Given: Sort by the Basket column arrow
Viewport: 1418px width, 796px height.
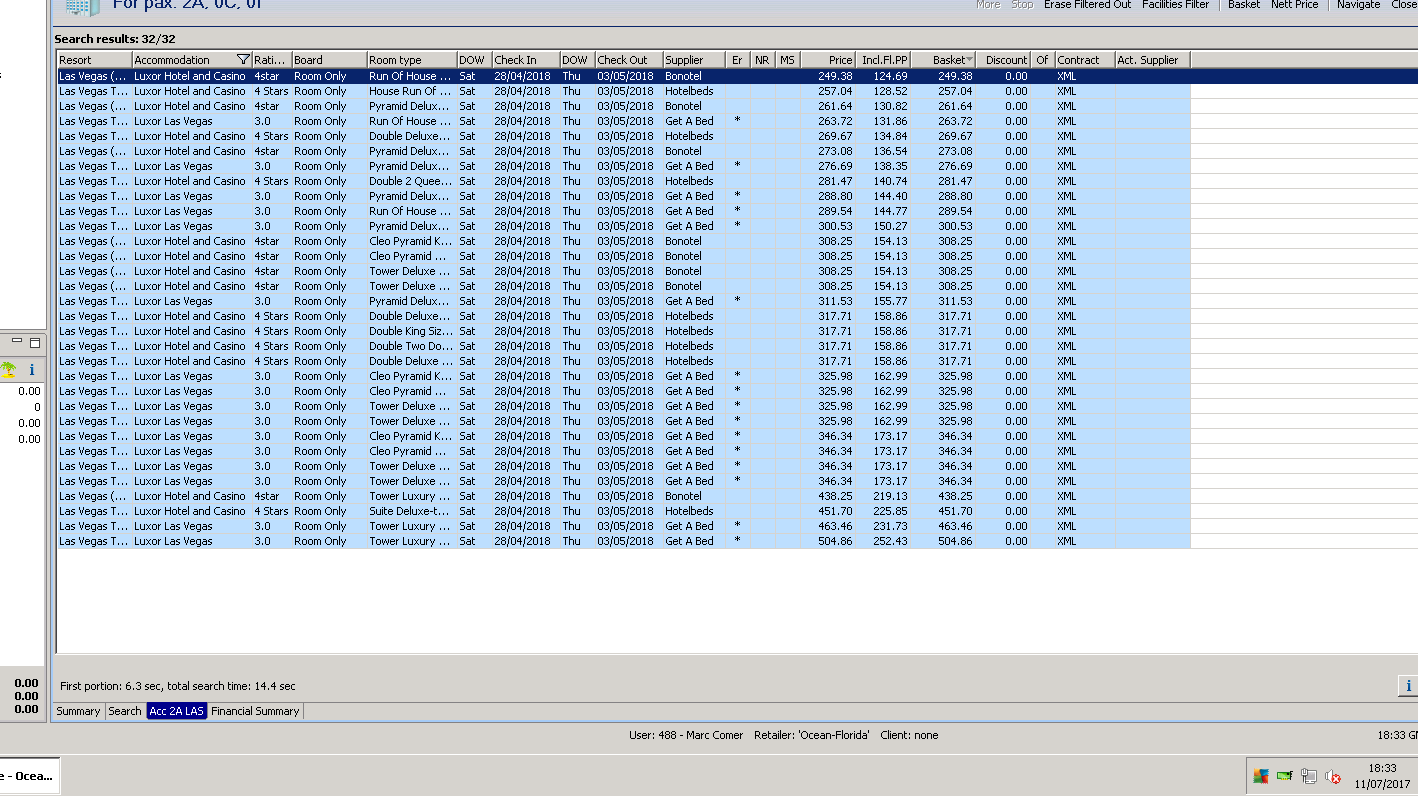Looking at the screenshot, I should [969, 60].
